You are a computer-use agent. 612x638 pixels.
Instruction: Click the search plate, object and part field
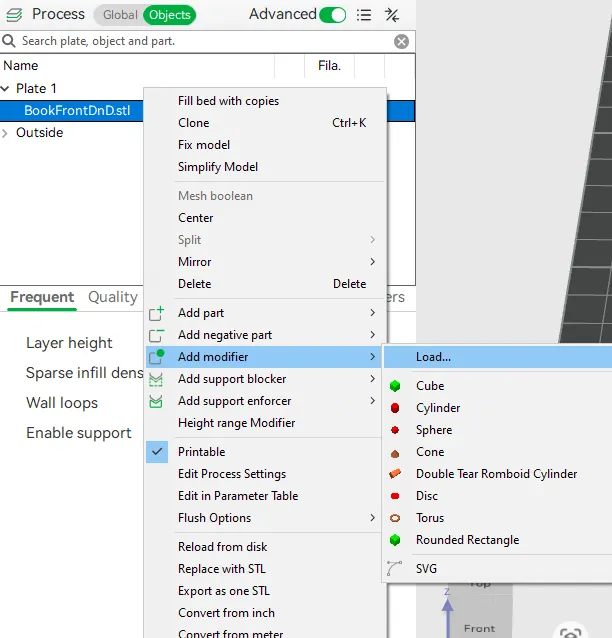coord(200,42)
